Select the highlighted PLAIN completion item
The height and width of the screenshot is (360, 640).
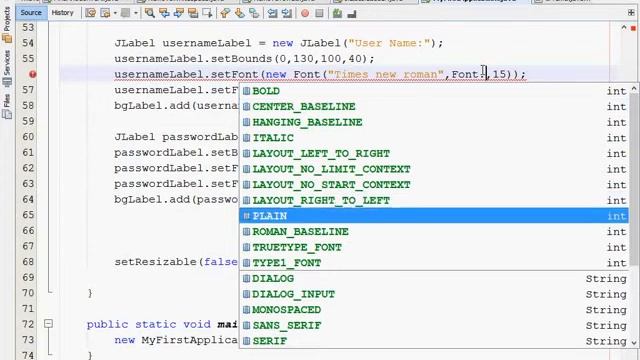coord(433,216)
